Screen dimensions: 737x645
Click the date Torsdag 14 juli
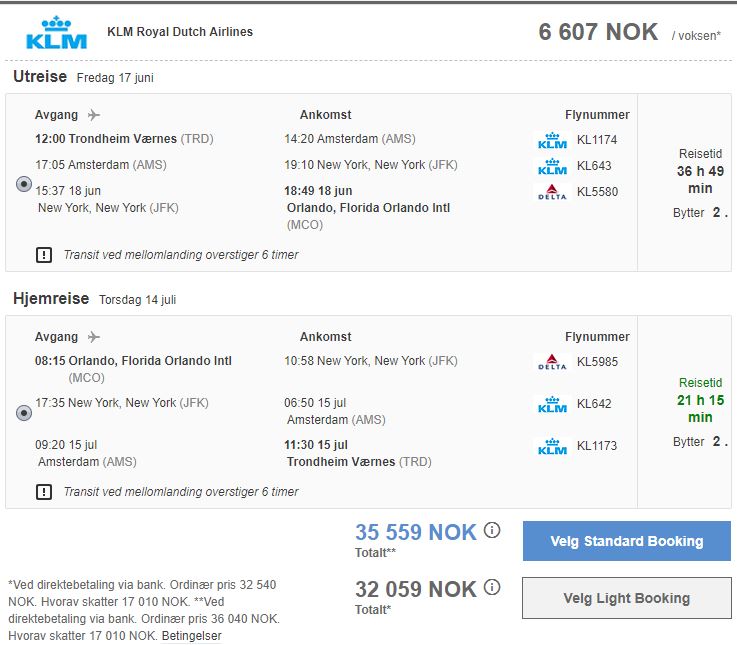138,299
